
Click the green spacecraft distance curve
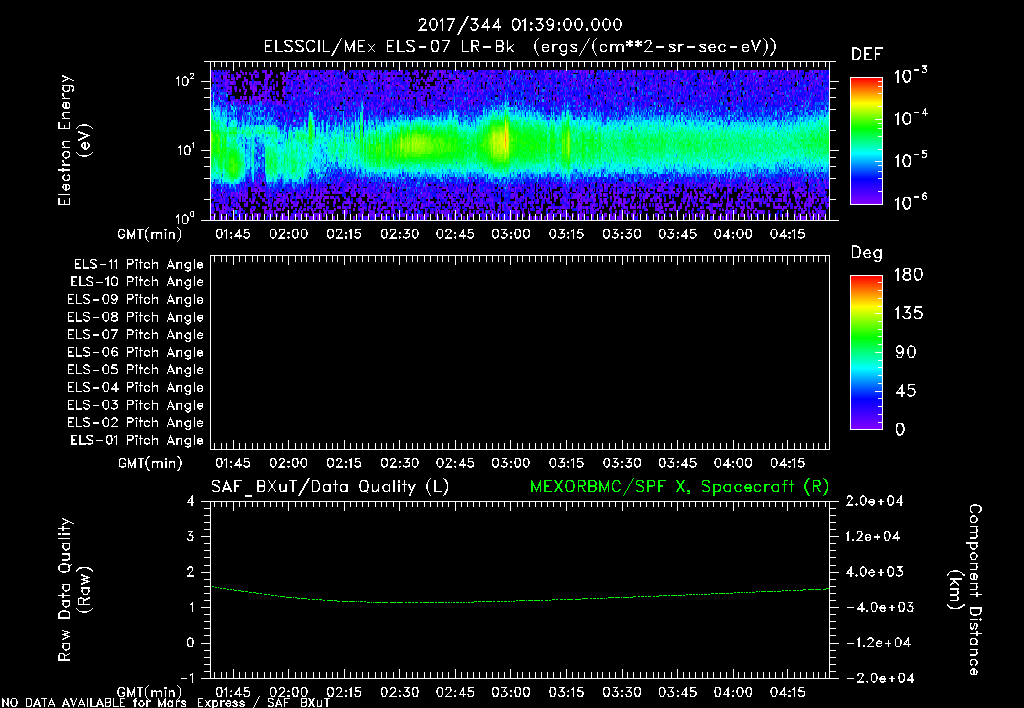520,601
